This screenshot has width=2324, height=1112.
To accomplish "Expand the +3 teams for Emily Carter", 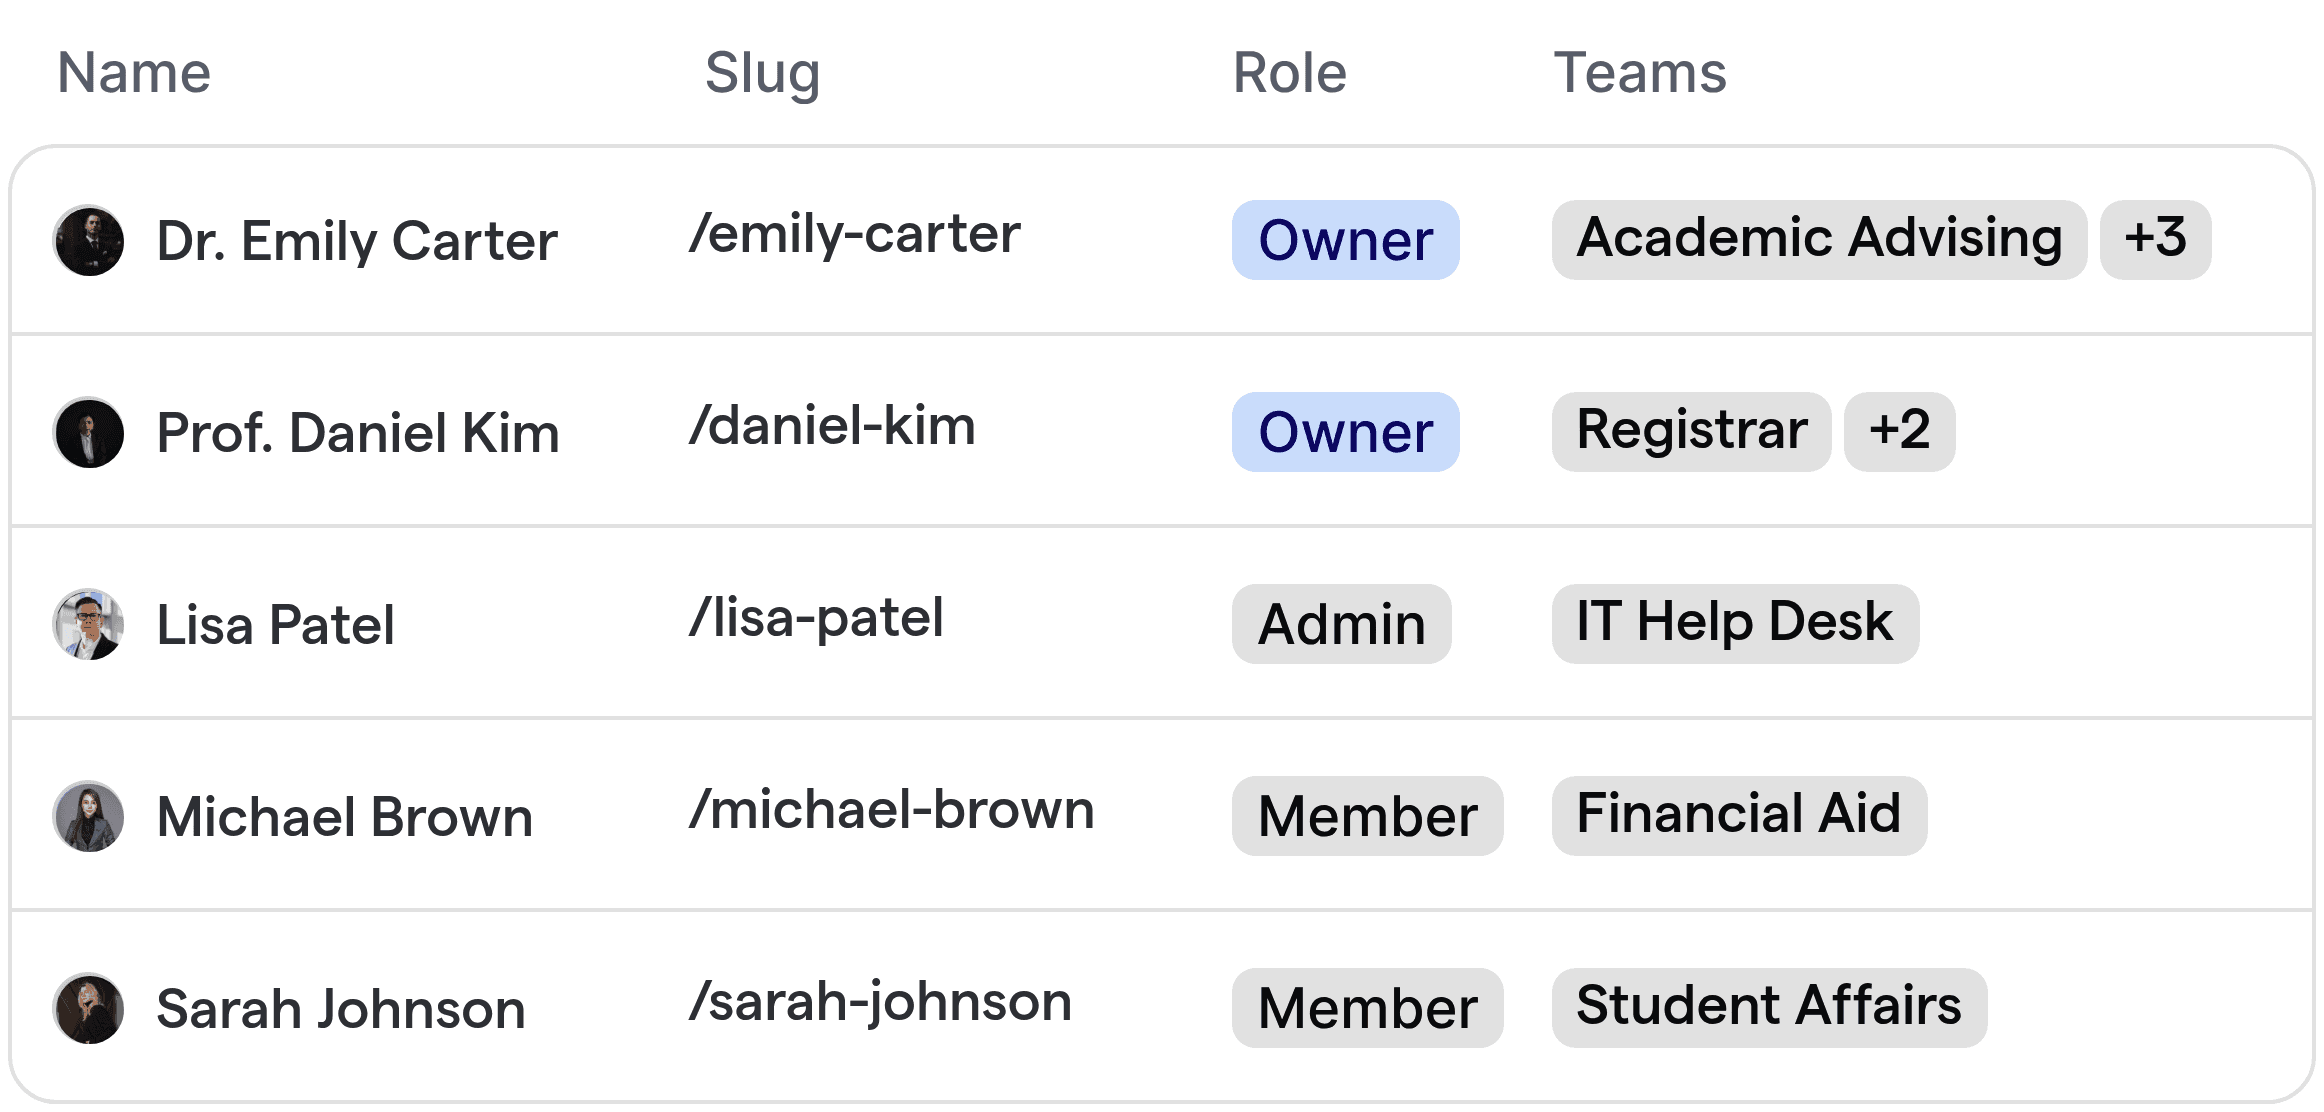I will pos(2155,240).
